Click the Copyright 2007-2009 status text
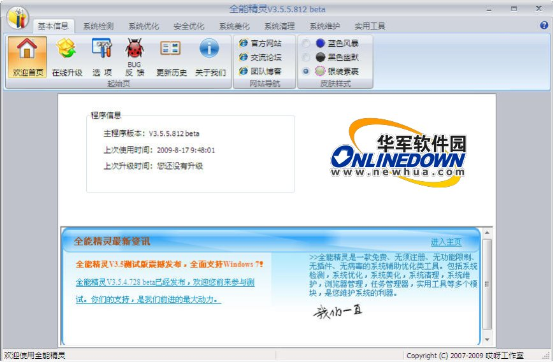The height and width of the screenshot is (362, 554). (x=465, y=356)
